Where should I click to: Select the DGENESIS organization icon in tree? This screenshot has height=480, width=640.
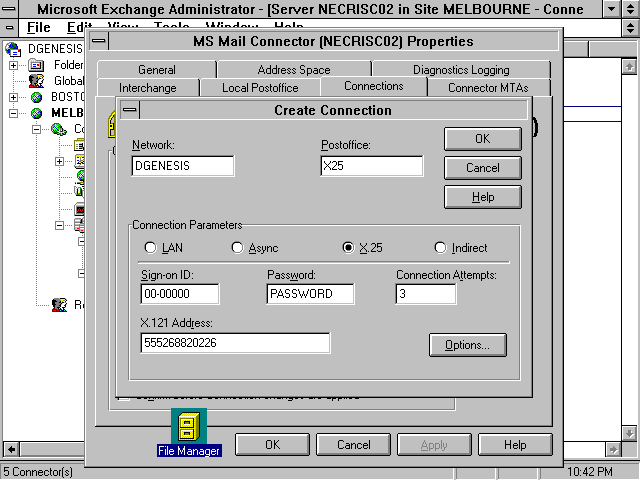tap(13, 49)
